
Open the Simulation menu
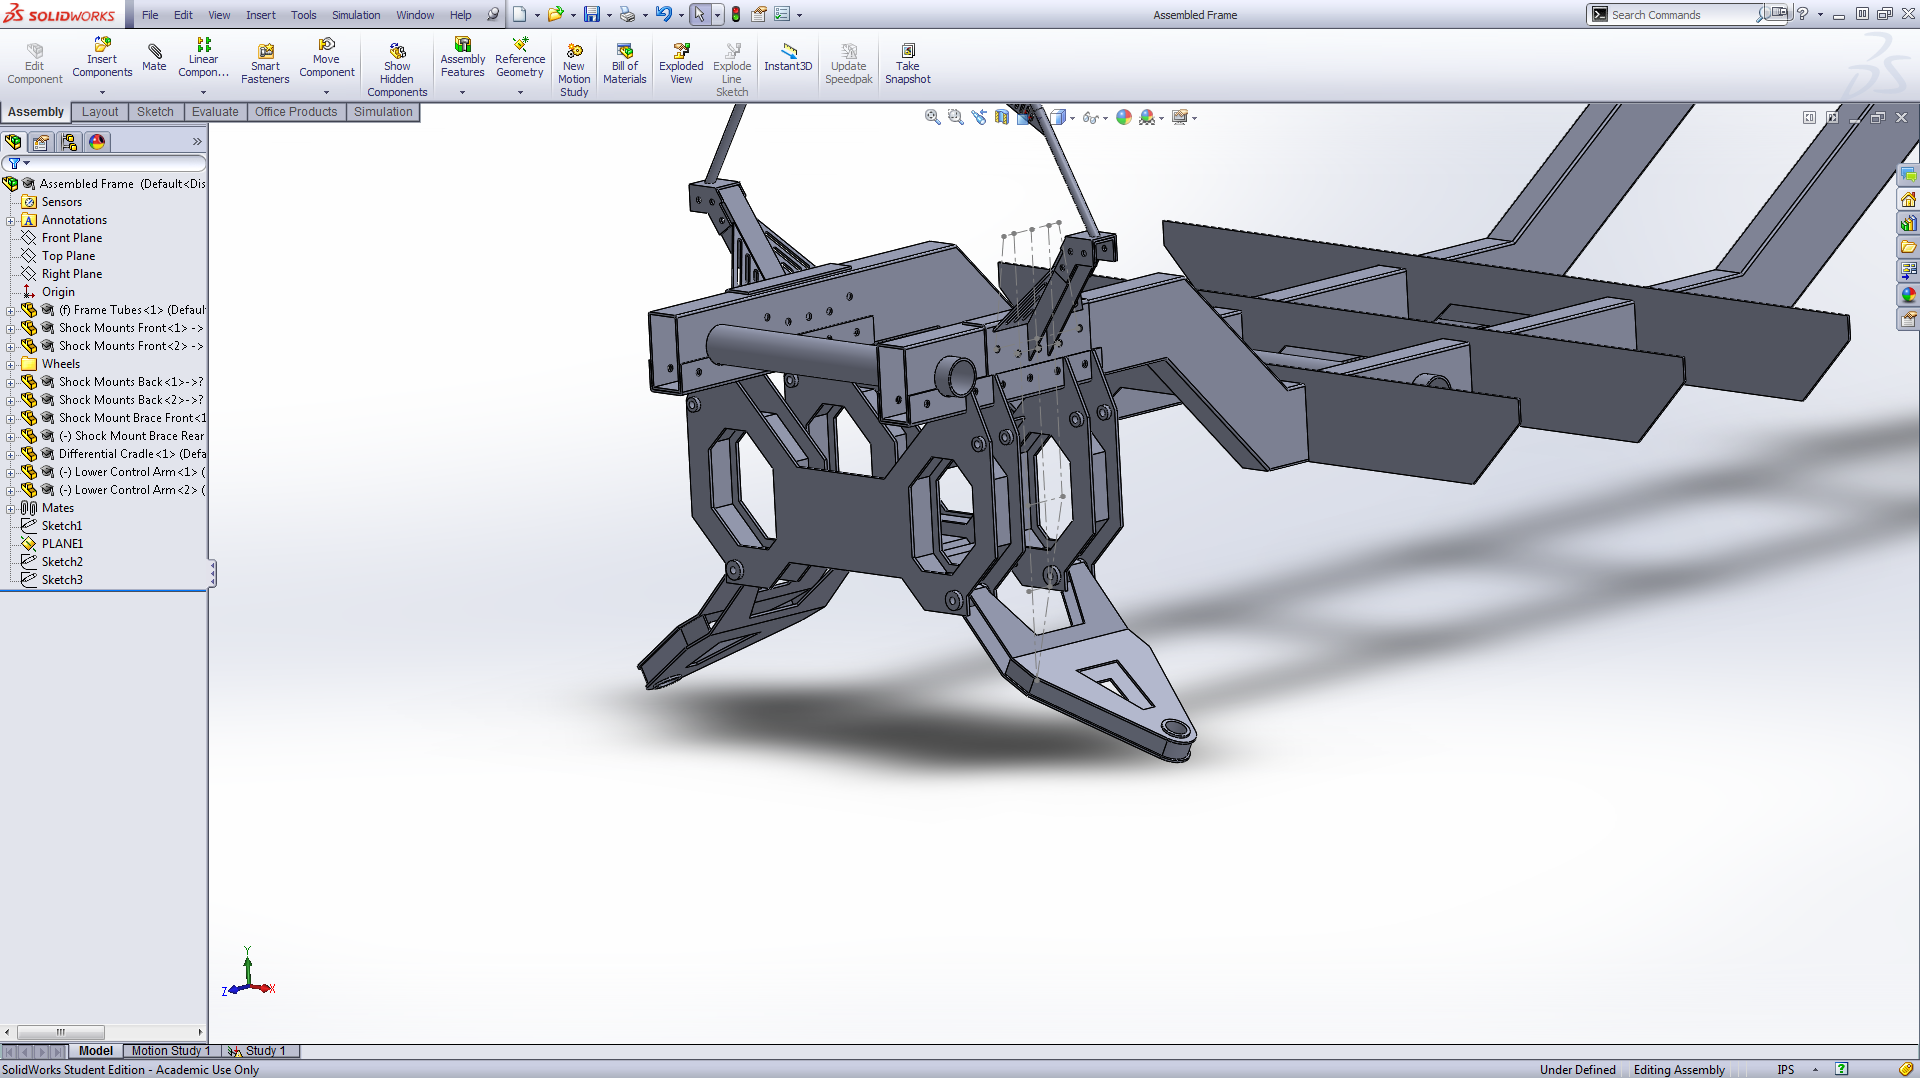pyautogui.click(x=356, y=15)
